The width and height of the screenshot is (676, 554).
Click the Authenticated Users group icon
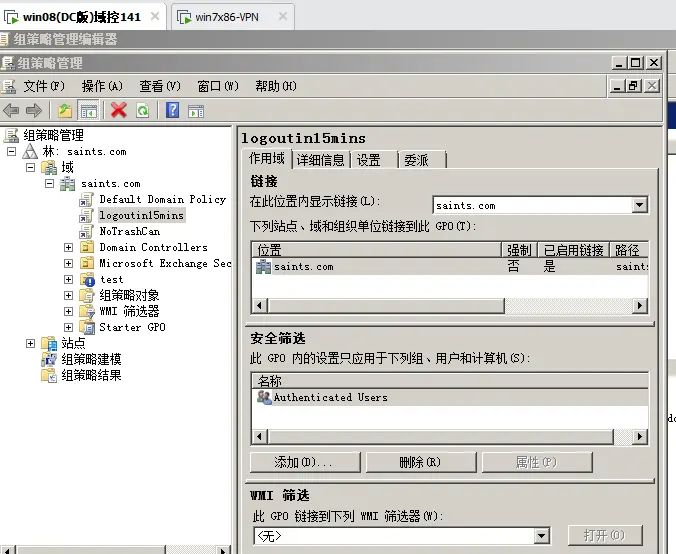click(x=264, y=397)
